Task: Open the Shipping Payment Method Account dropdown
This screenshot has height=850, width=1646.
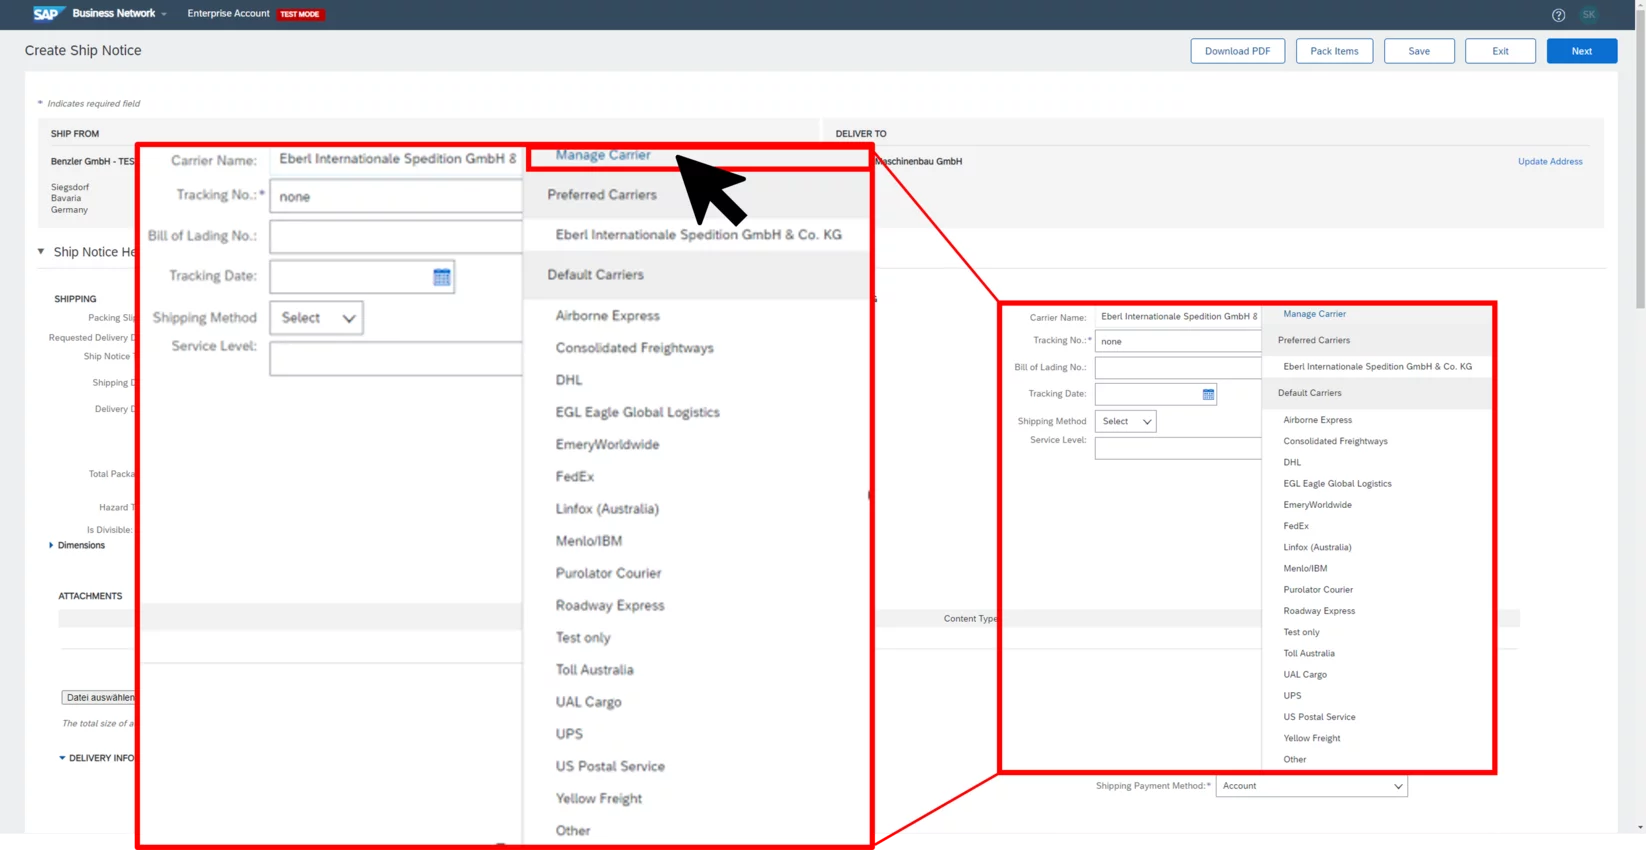Action: coord(1311,786)
